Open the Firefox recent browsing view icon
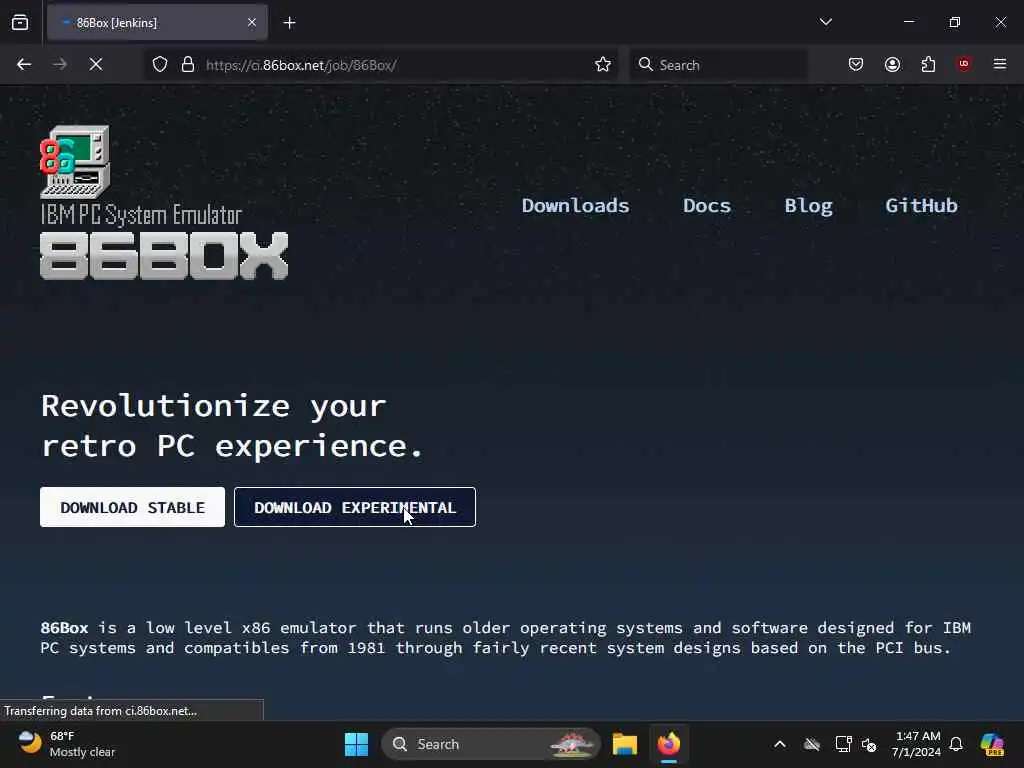Screen dimensions: 1024x768 [x=20, y=23]
